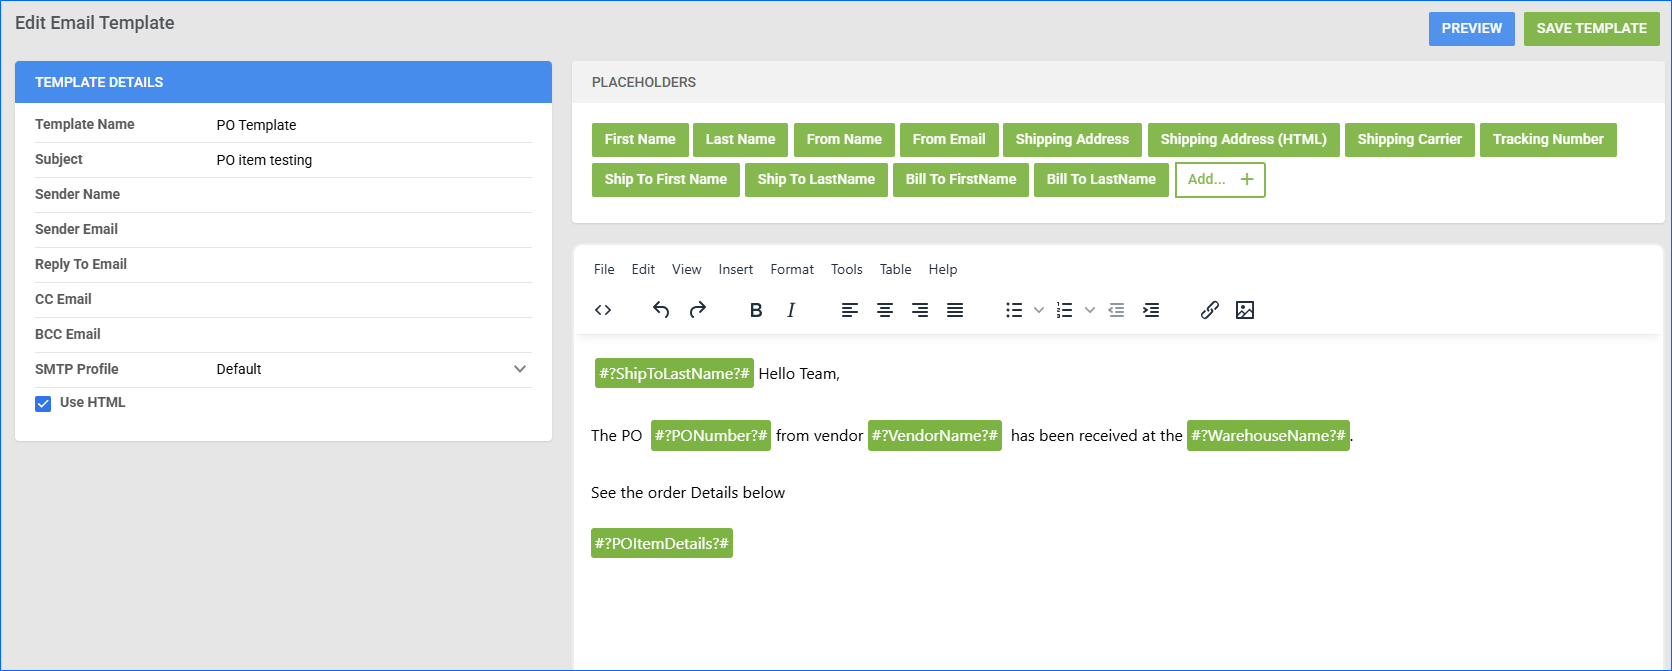Insert the Tracking Number placeholder
Screen dimensions: 1672x671
(x=1548, y=140)
